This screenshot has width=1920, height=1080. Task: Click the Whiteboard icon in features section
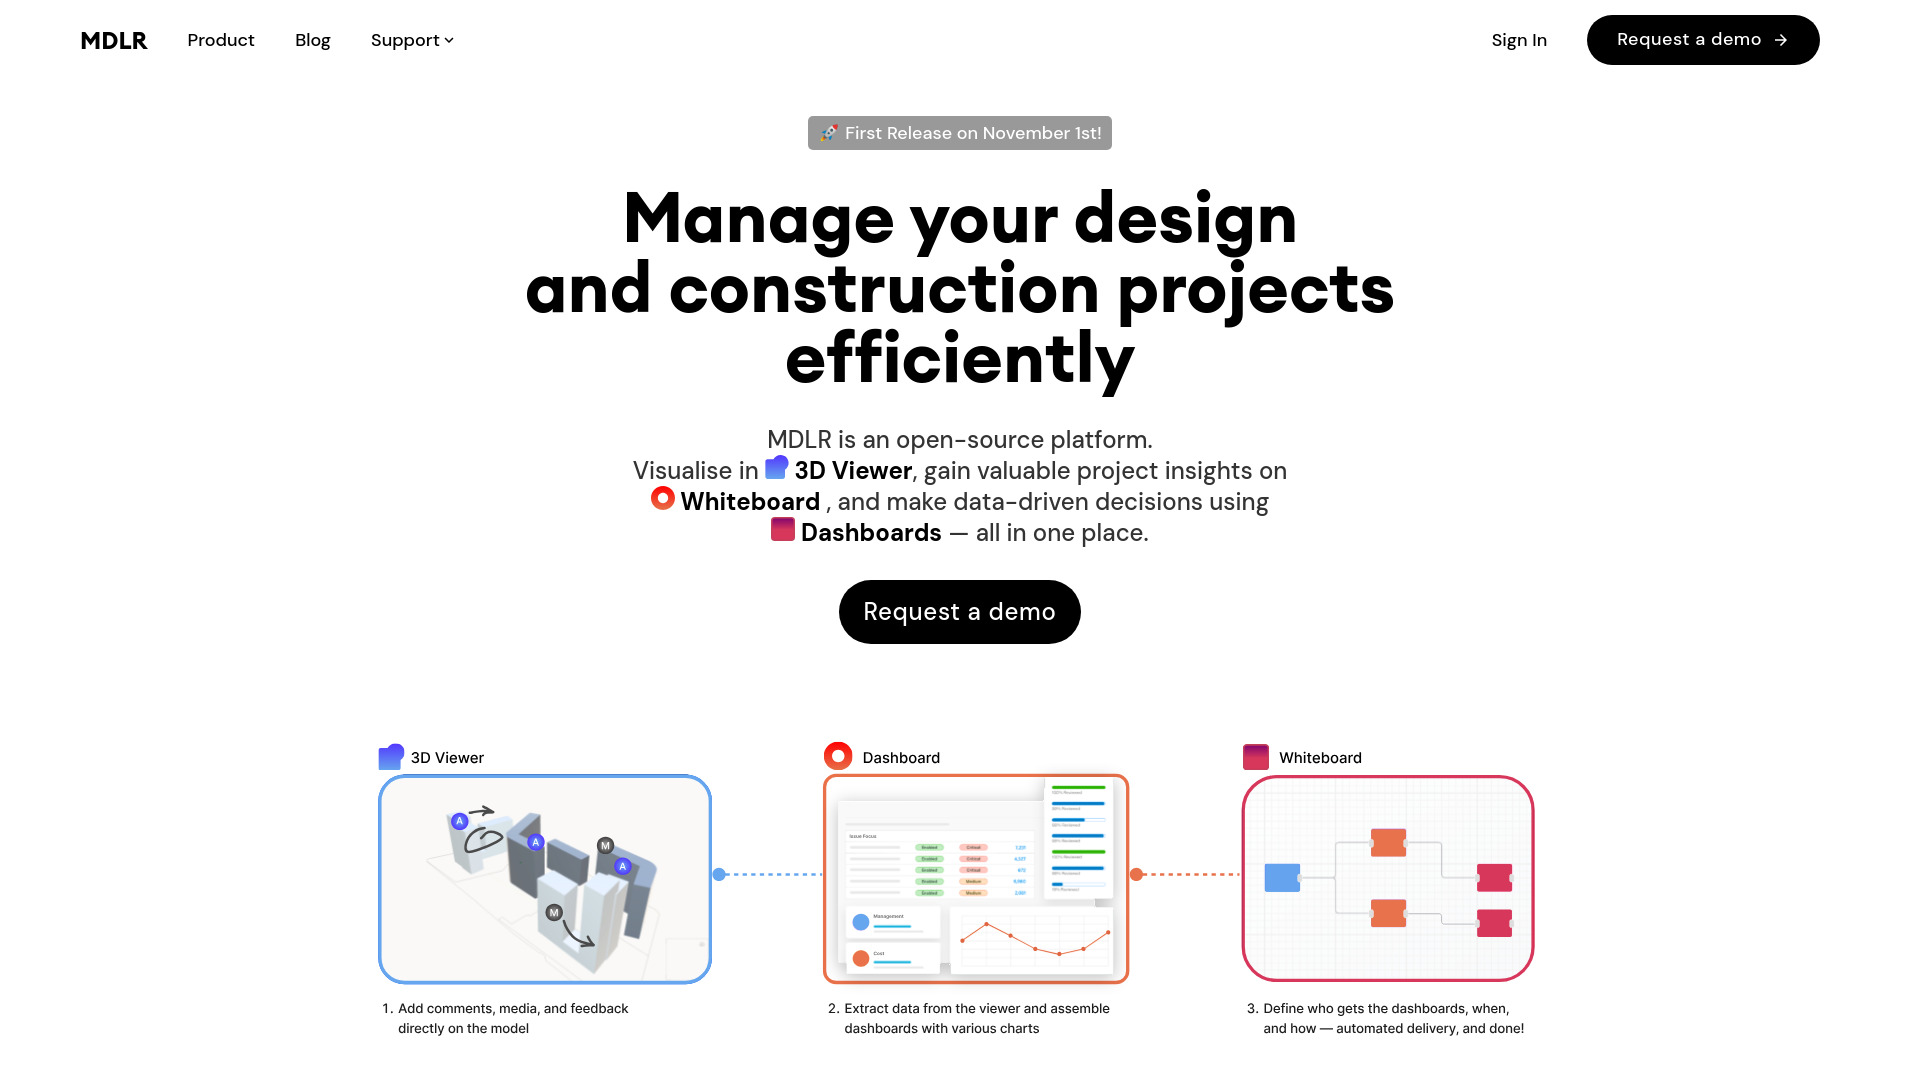[1255, 756]
